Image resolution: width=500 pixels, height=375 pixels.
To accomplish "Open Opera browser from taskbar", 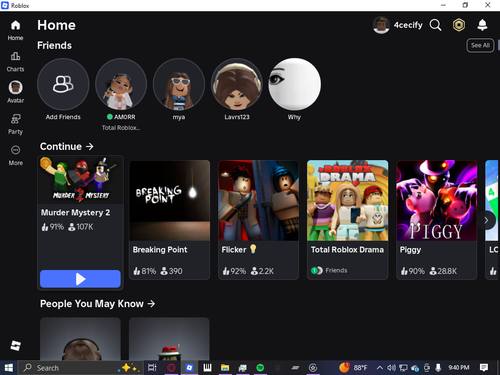I will tap(171, 368).
